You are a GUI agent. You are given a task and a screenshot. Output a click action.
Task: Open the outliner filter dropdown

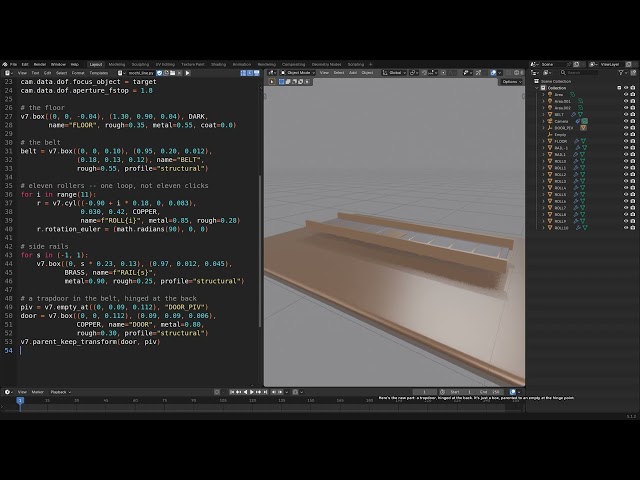coord(623,73)
